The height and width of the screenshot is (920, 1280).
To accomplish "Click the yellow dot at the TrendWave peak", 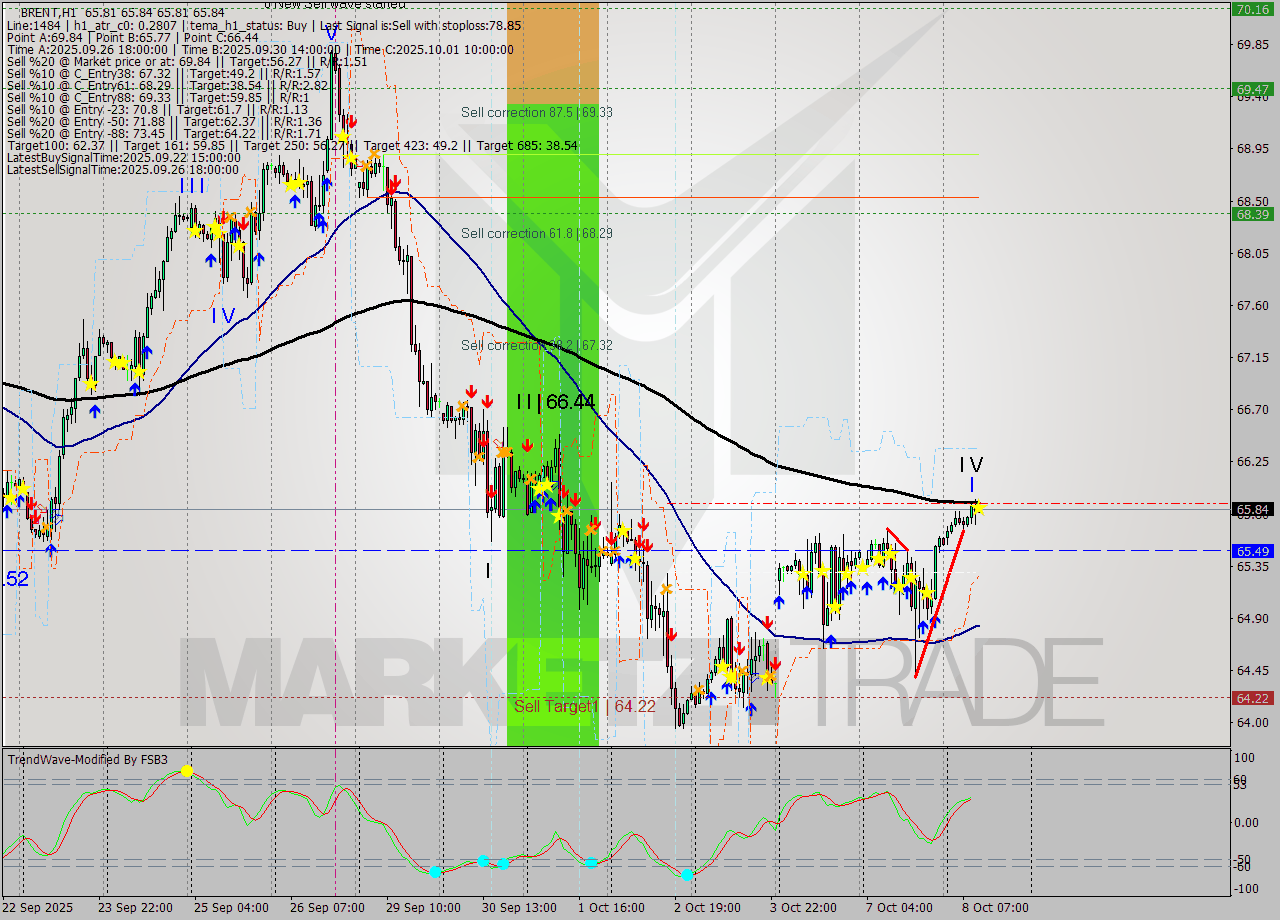I will click(x=186, y=770).
